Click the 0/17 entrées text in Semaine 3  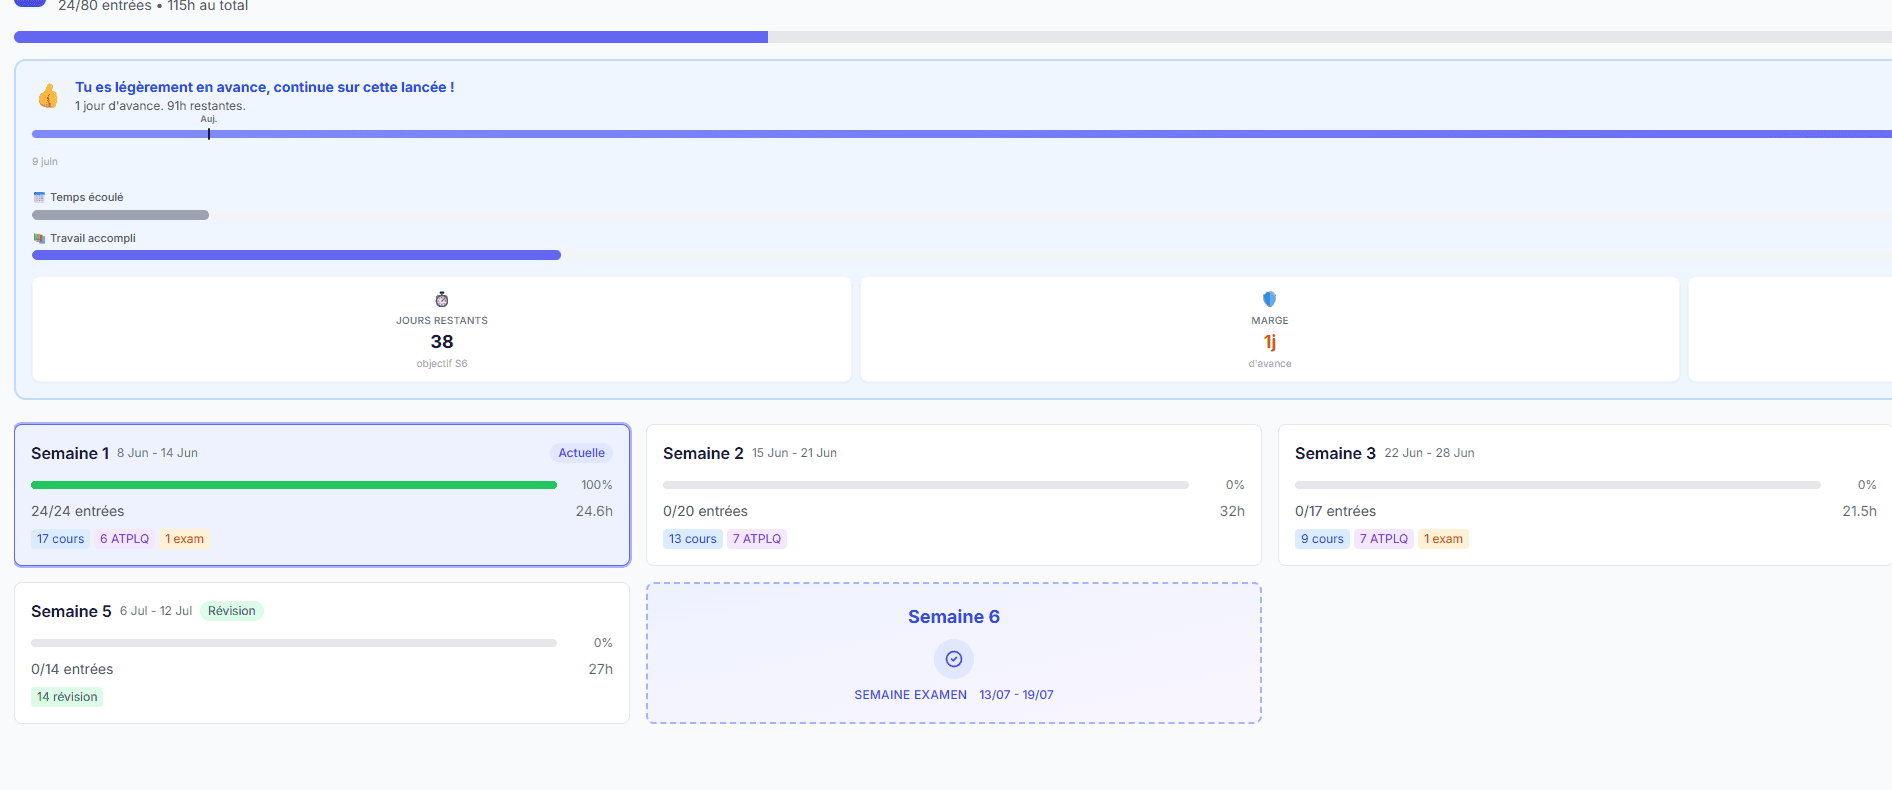pyautogui.click(x=1335, y=511)
